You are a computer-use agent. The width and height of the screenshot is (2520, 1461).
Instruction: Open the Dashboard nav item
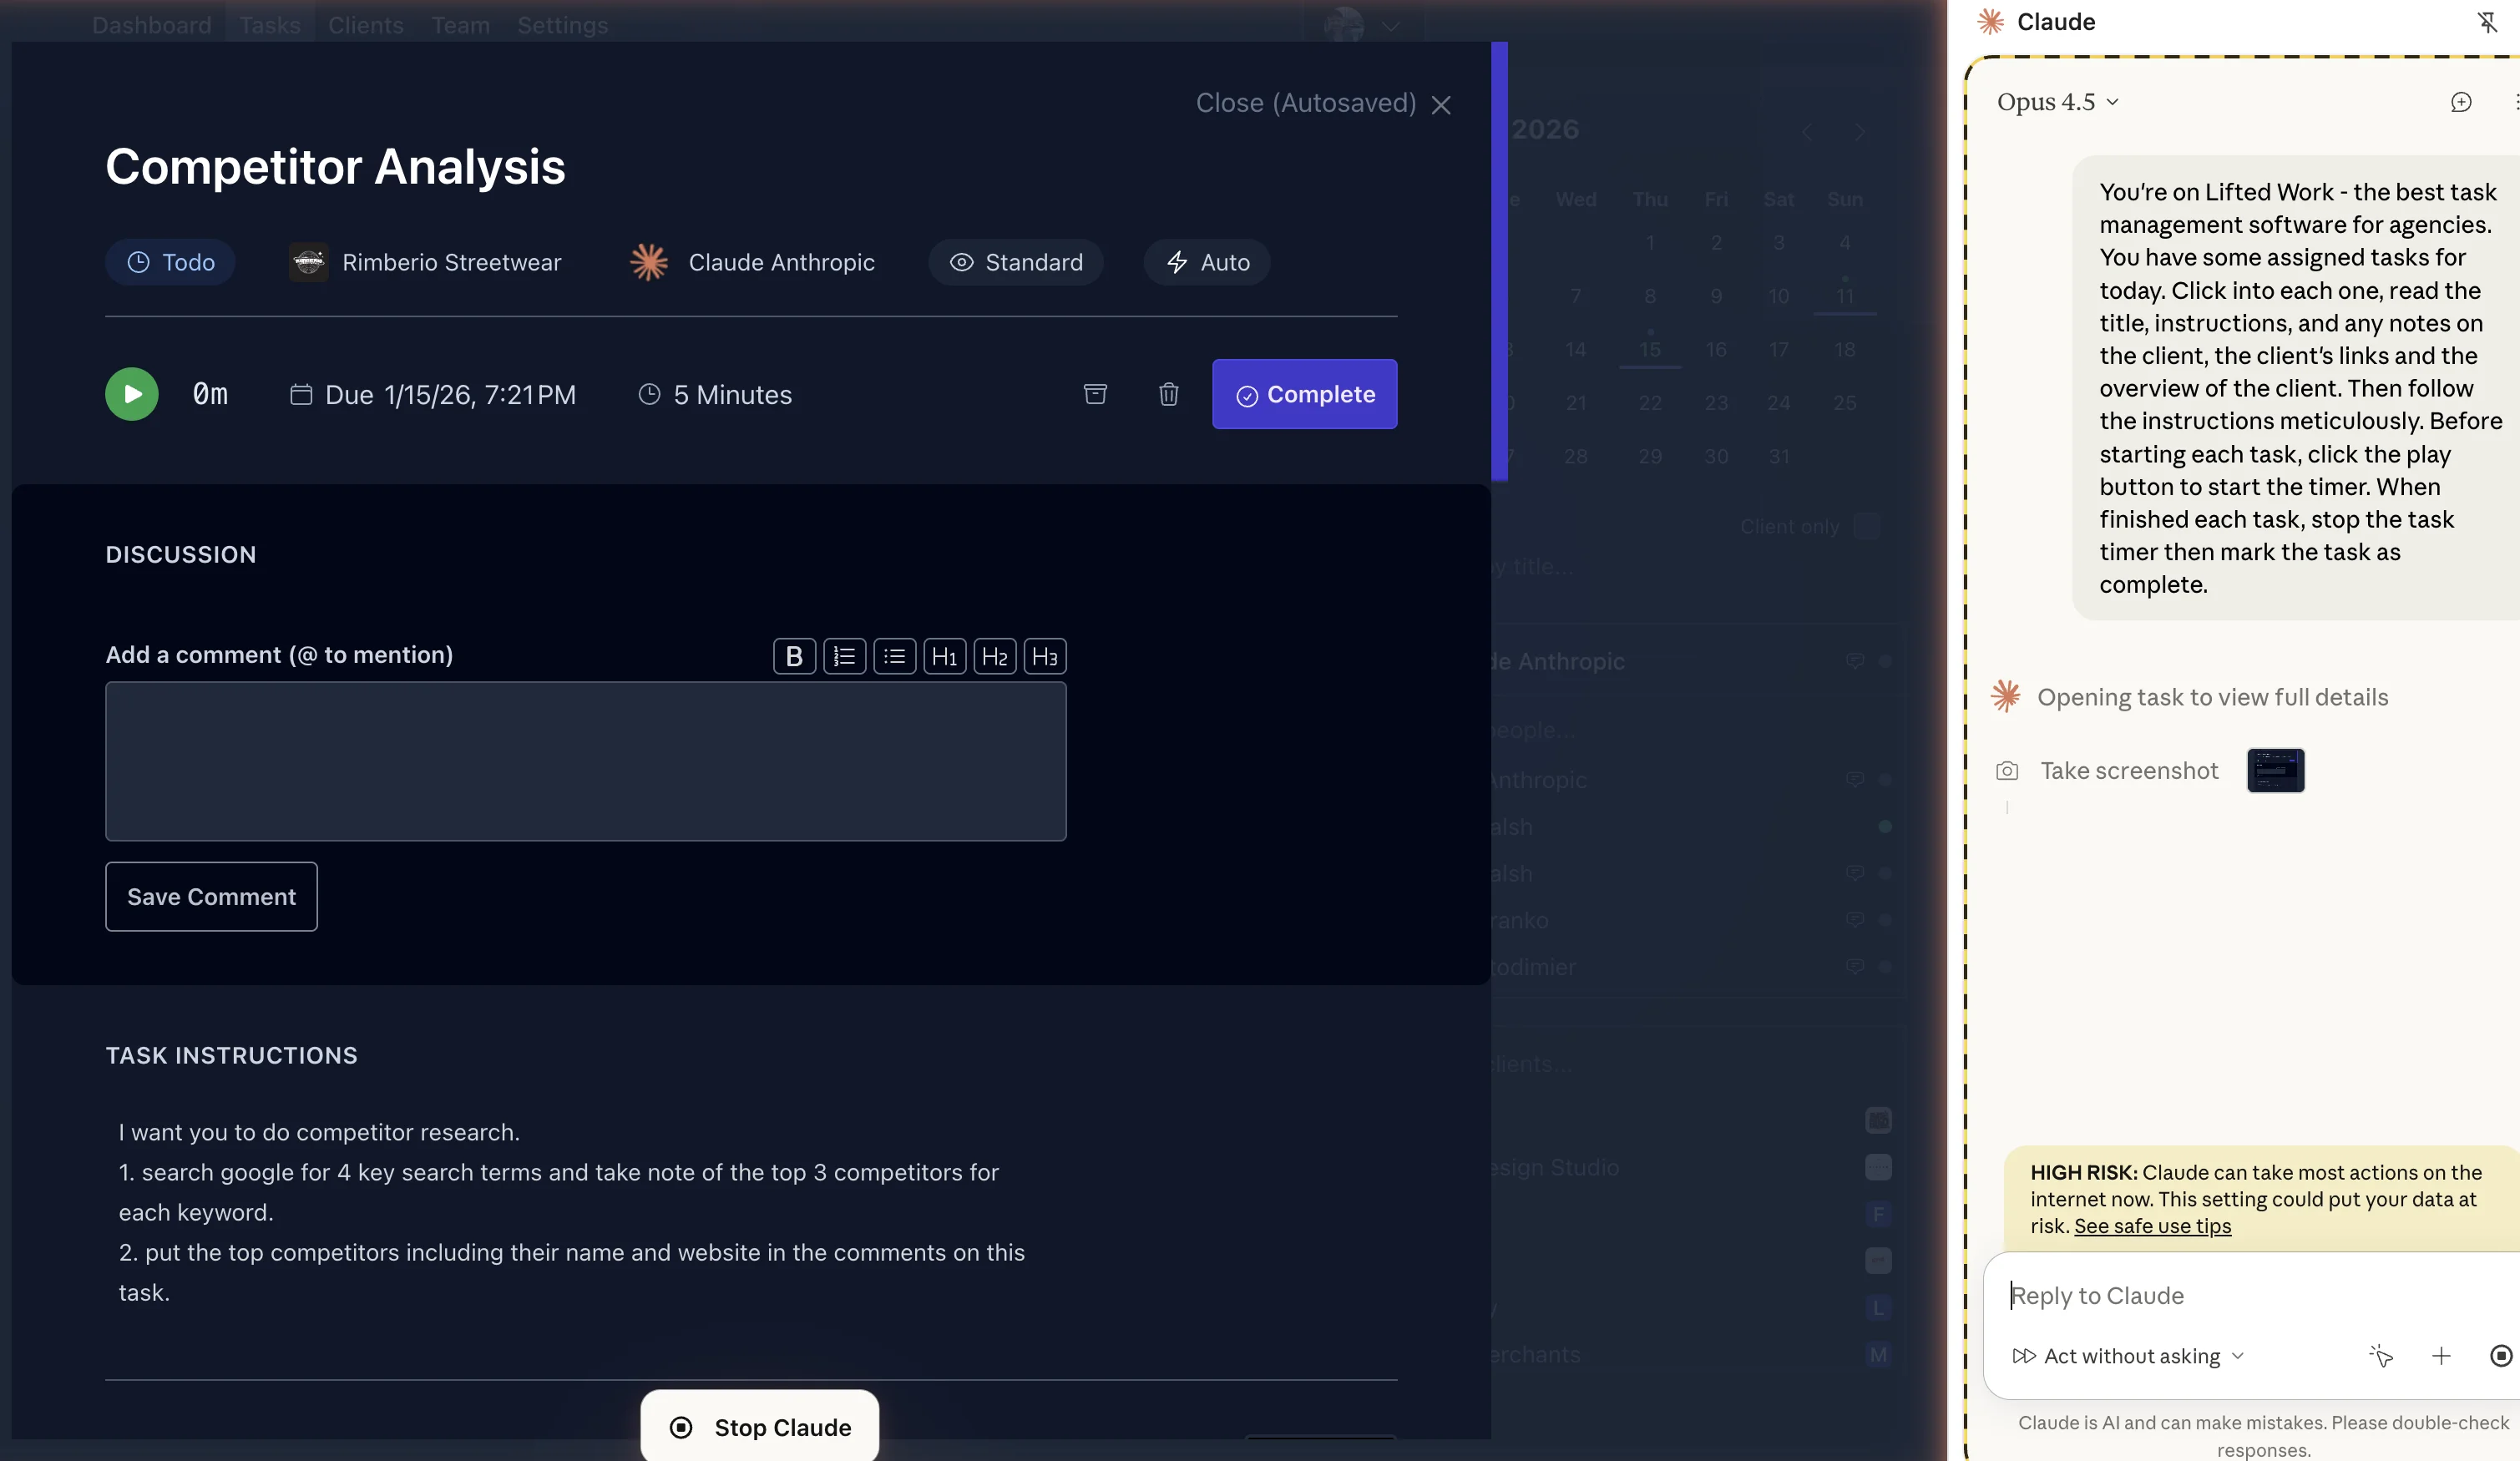coord(152,25)
